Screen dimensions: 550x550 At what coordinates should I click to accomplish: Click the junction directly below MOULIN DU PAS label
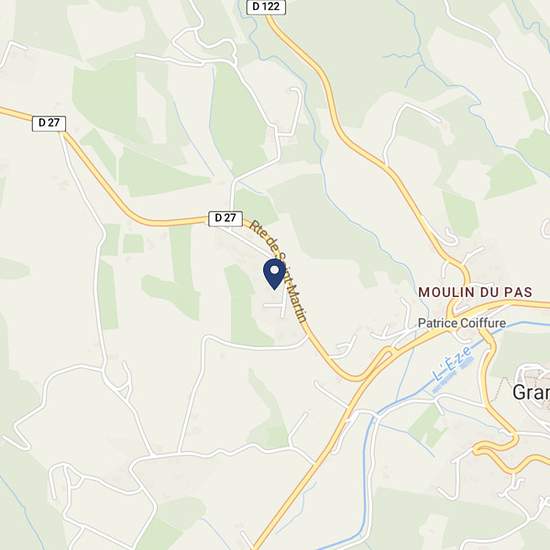click(452, 311)
